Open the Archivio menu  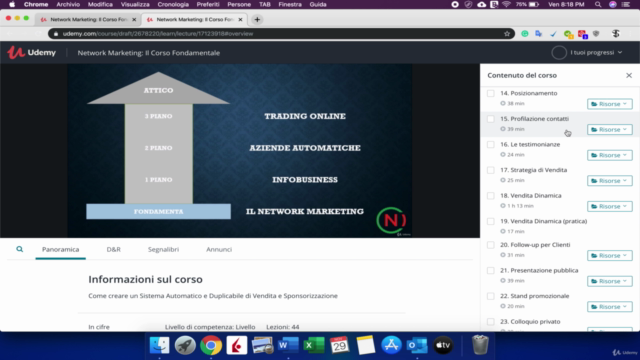tap(68, 4)
